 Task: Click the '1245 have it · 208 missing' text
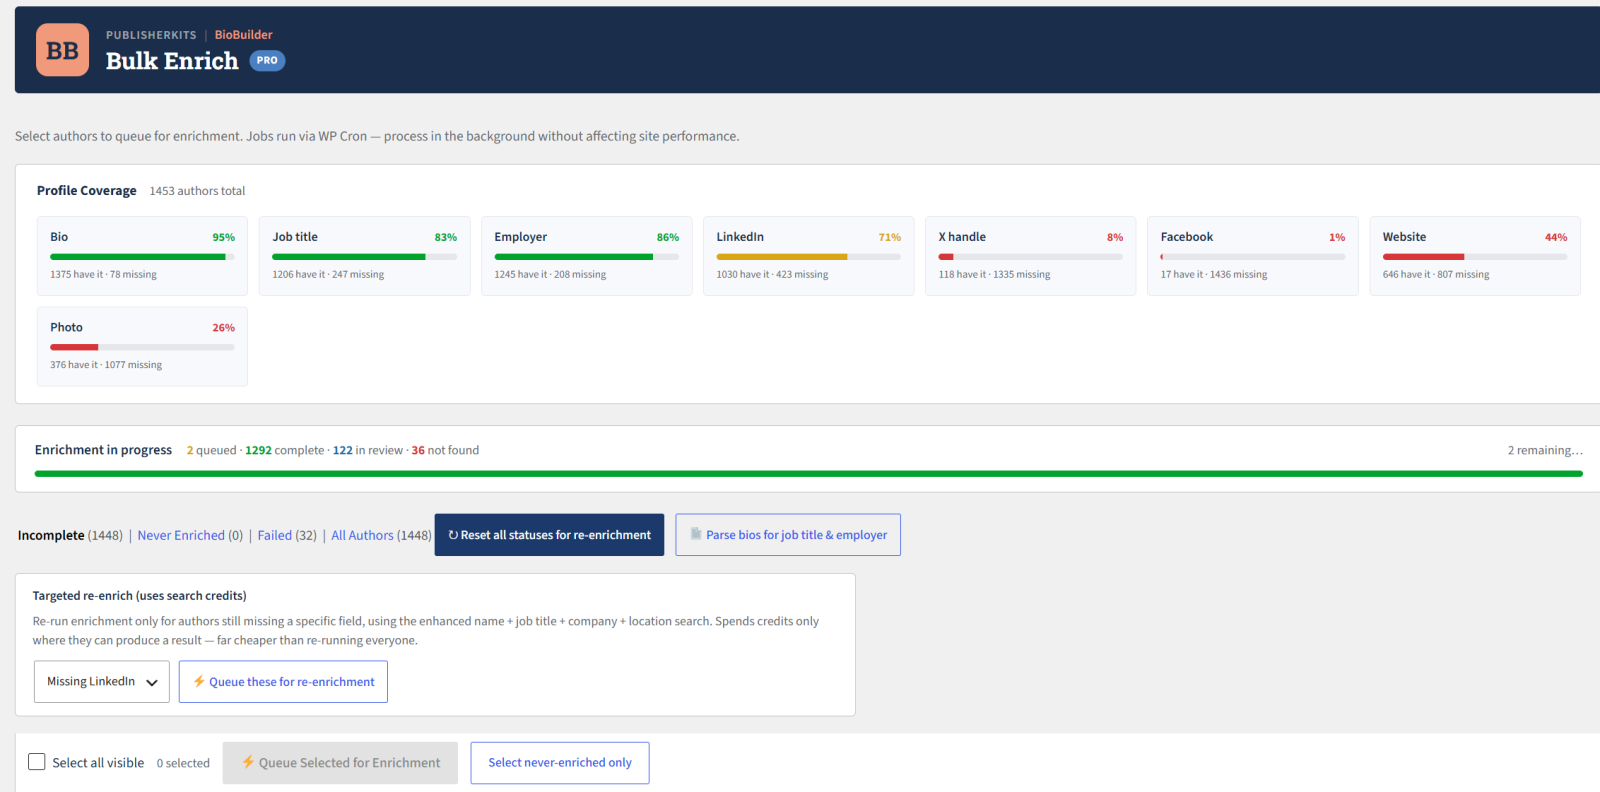click(550, 274)
